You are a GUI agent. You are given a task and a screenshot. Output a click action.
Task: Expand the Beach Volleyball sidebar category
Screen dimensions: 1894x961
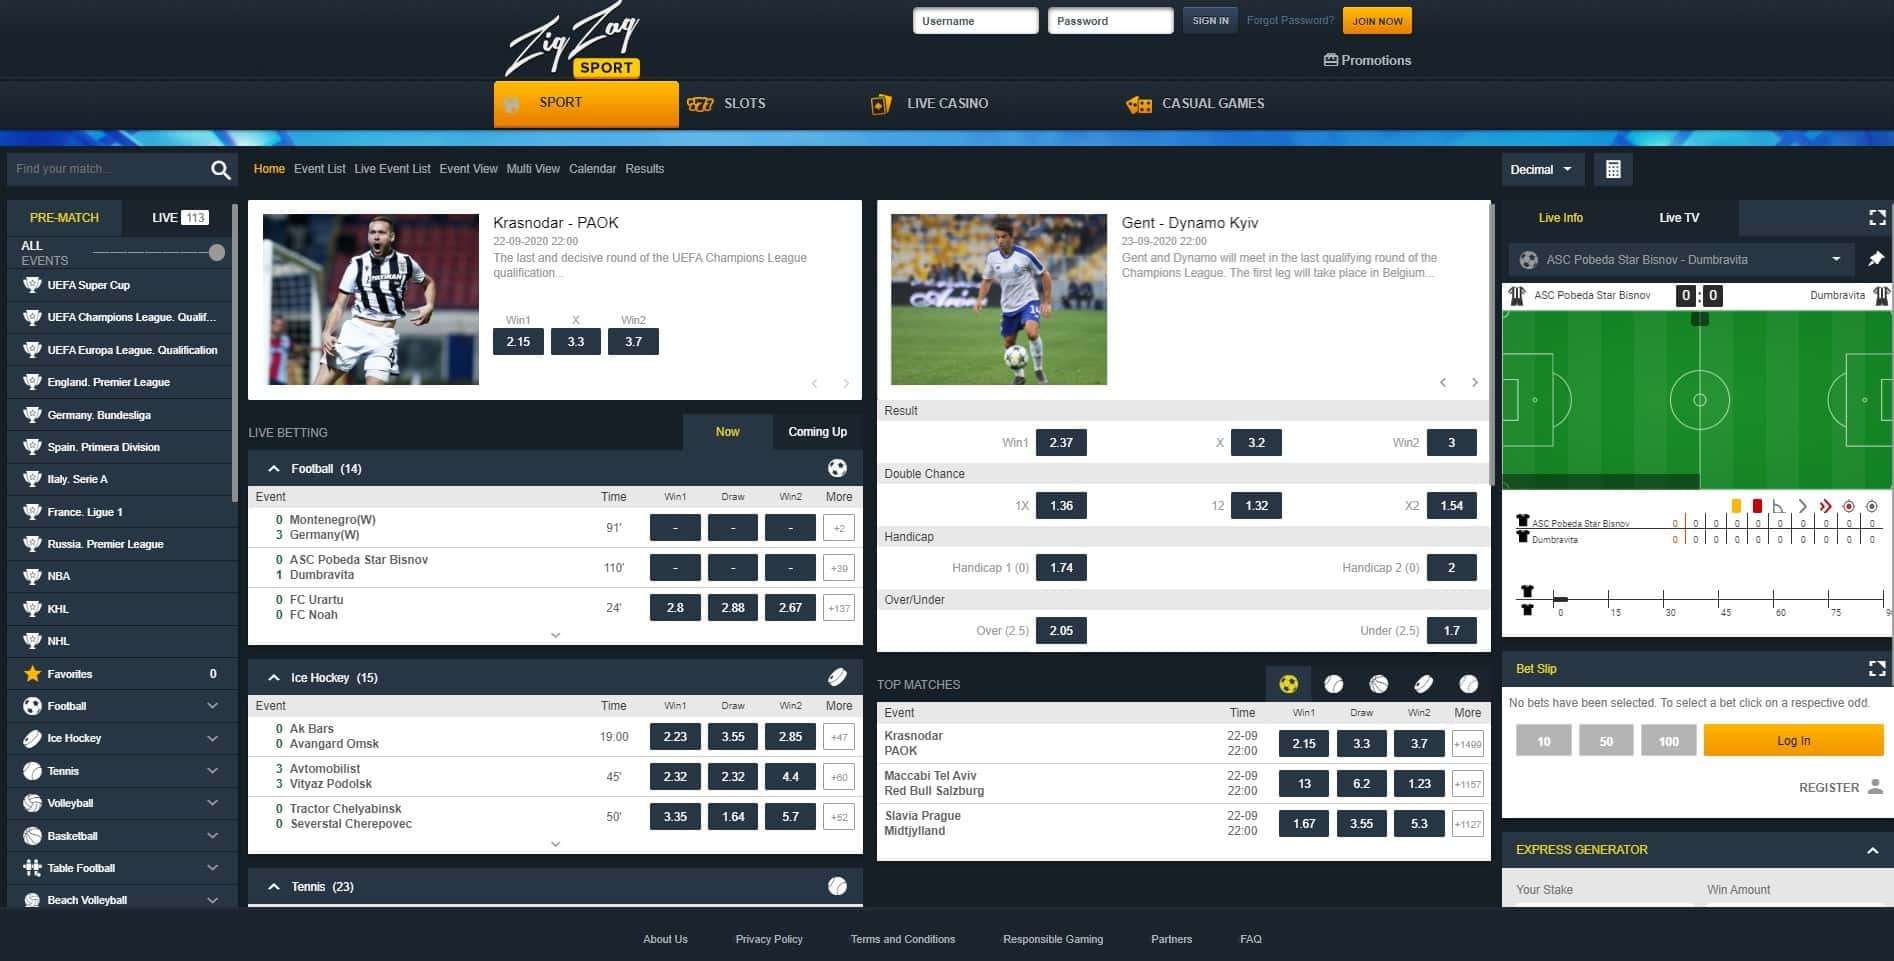(212, 900)
